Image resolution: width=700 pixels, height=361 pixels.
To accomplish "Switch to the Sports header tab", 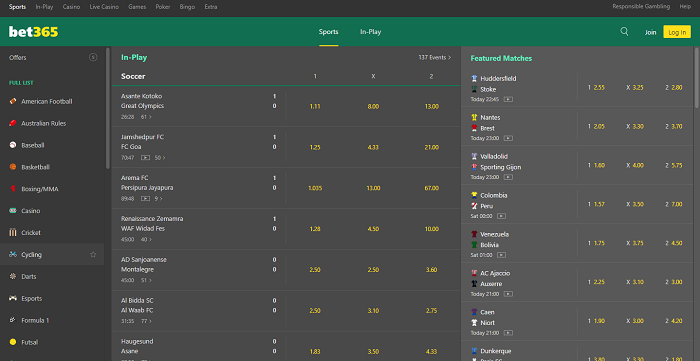I will coord(329,32).
